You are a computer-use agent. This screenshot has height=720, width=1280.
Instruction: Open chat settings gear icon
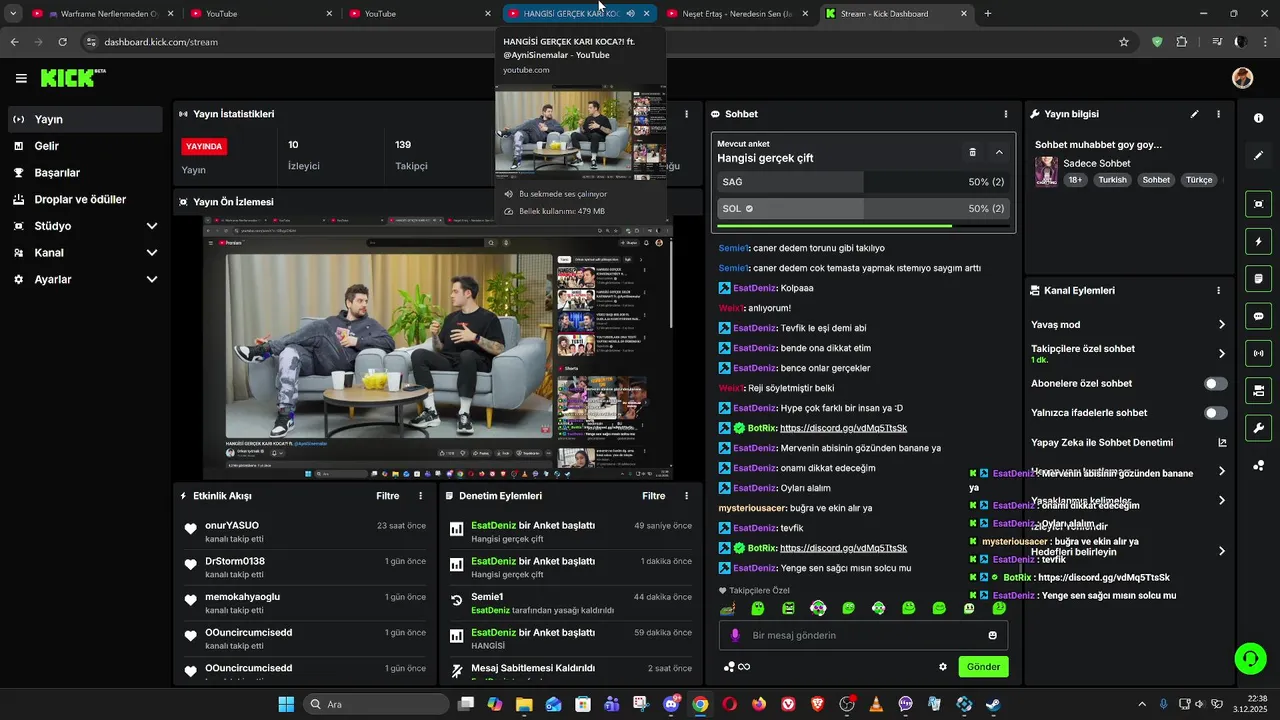click(942, 667)
